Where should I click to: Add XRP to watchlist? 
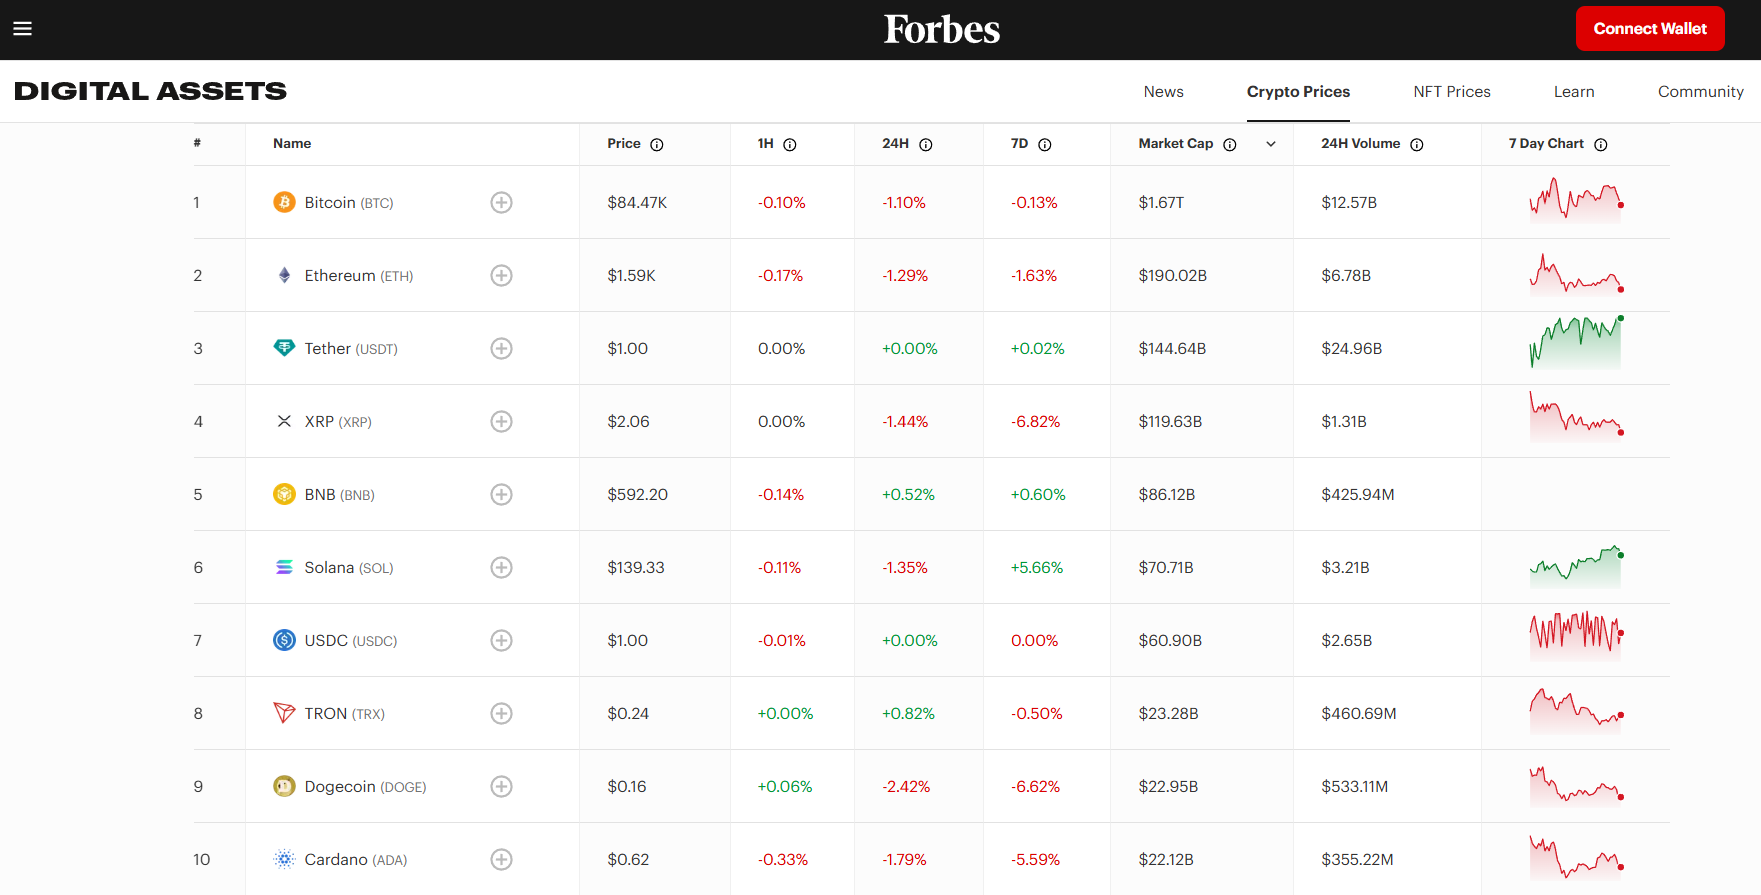point(502,421)
